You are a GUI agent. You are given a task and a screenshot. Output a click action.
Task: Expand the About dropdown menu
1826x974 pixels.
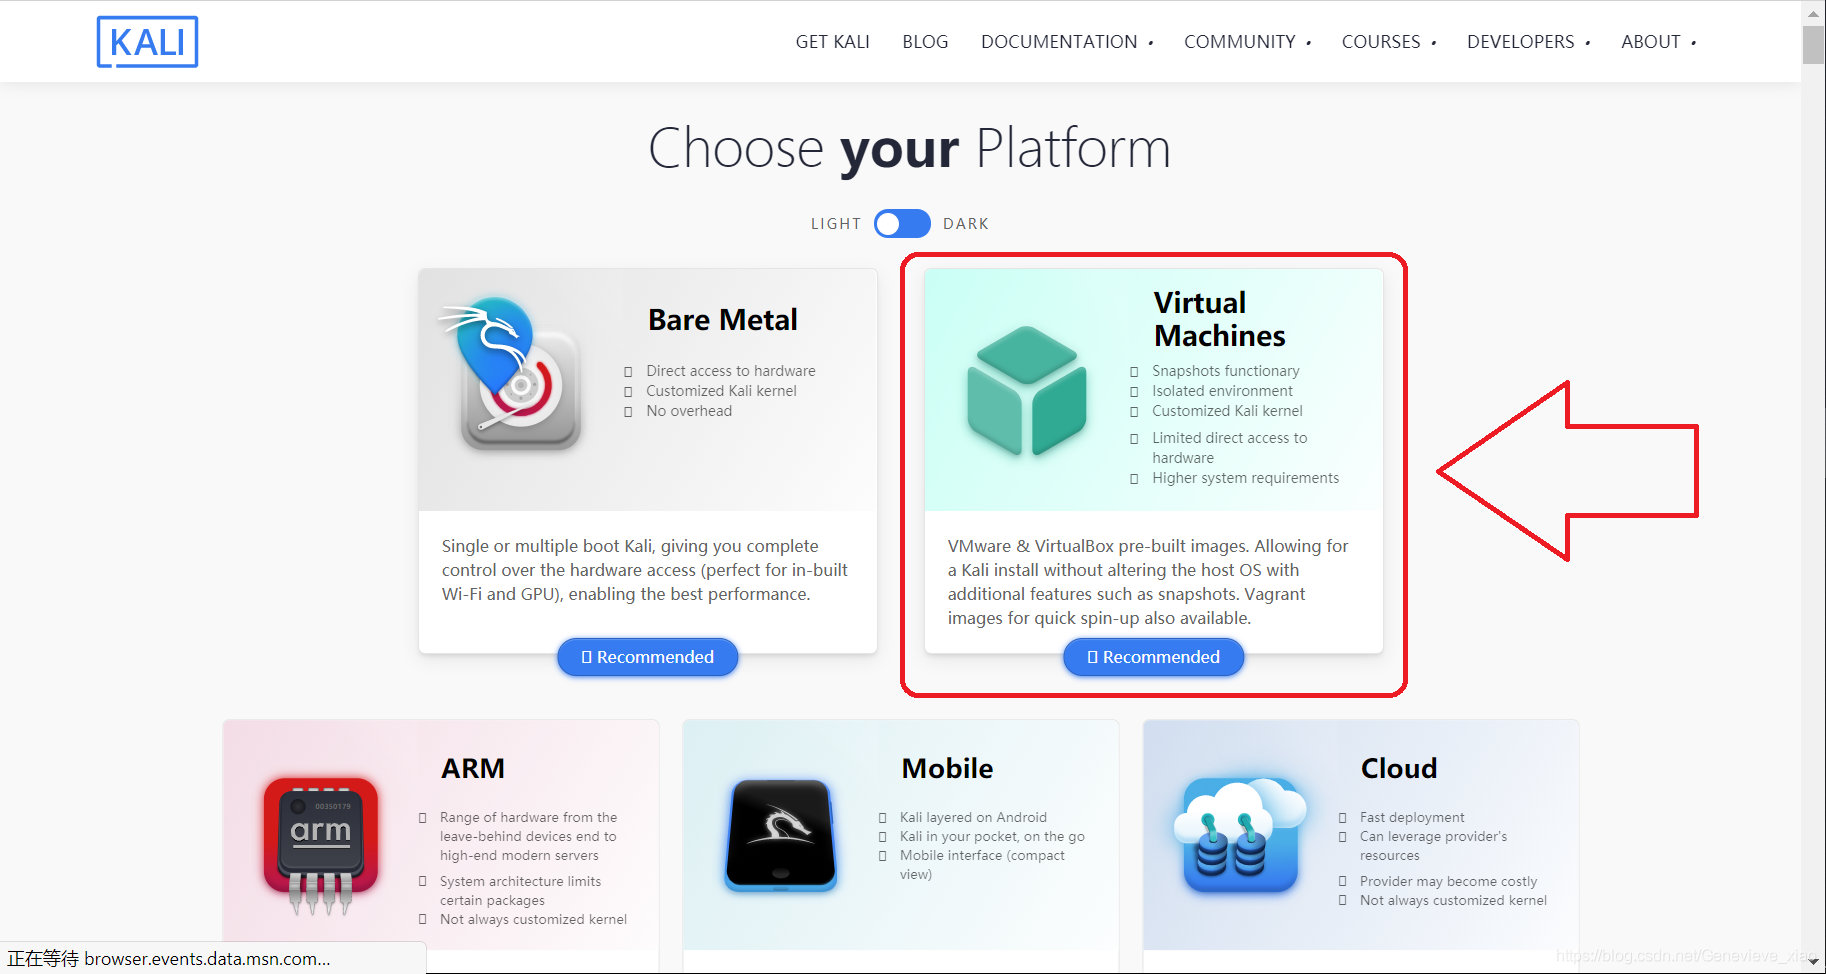pos(1658,42)
